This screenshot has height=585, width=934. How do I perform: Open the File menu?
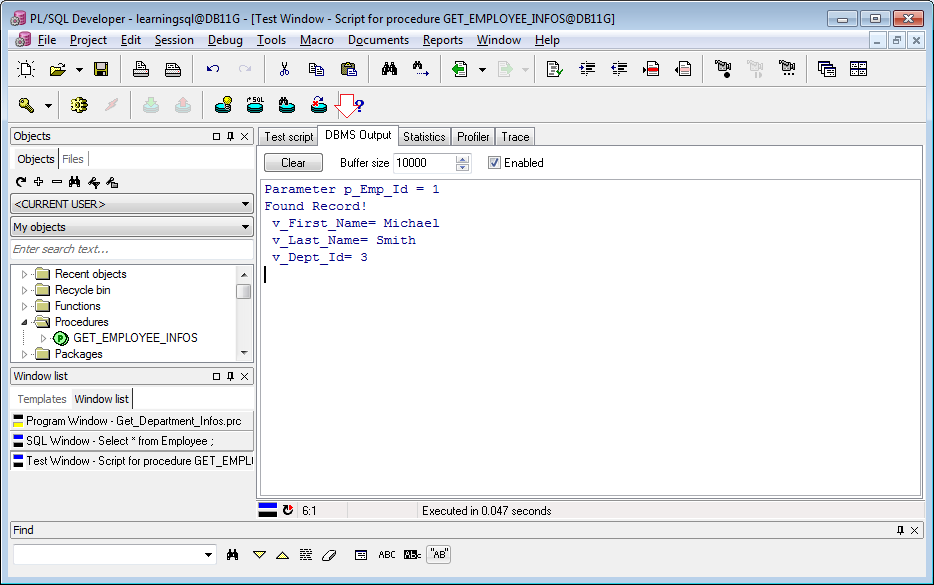click(46, 40)
